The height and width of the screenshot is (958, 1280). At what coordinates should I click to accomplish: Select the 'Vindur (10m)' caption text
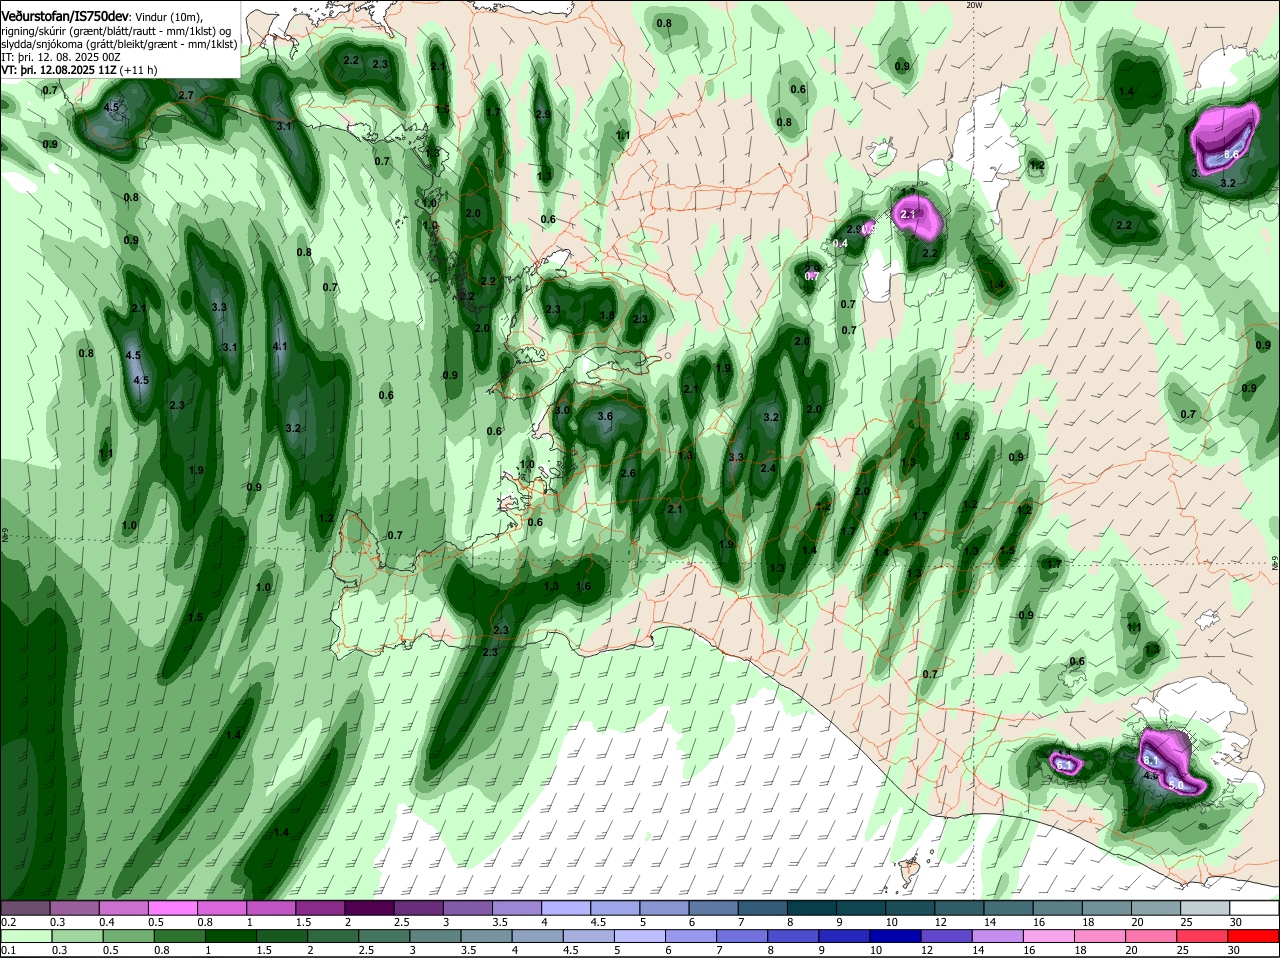tap(170, 18)
